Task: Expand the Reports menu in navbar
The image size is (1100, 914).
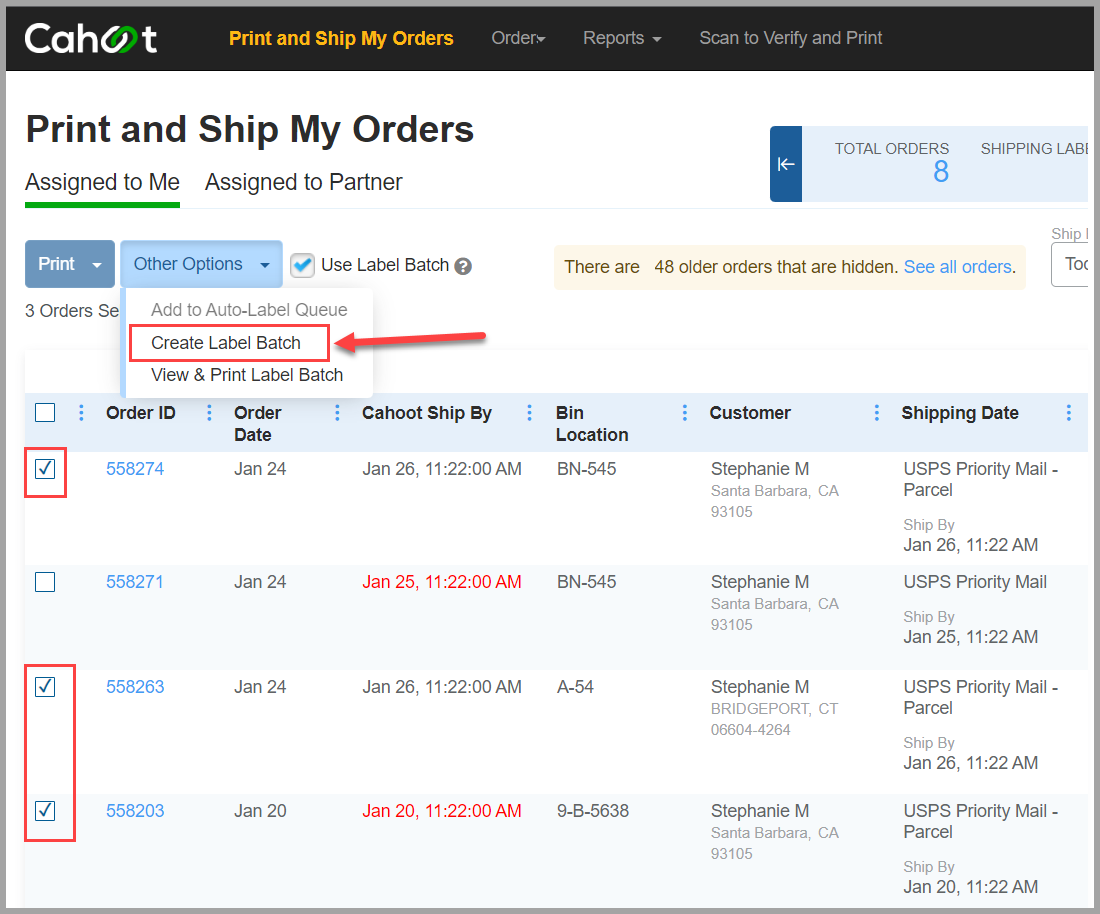Action: pos(622,38)
